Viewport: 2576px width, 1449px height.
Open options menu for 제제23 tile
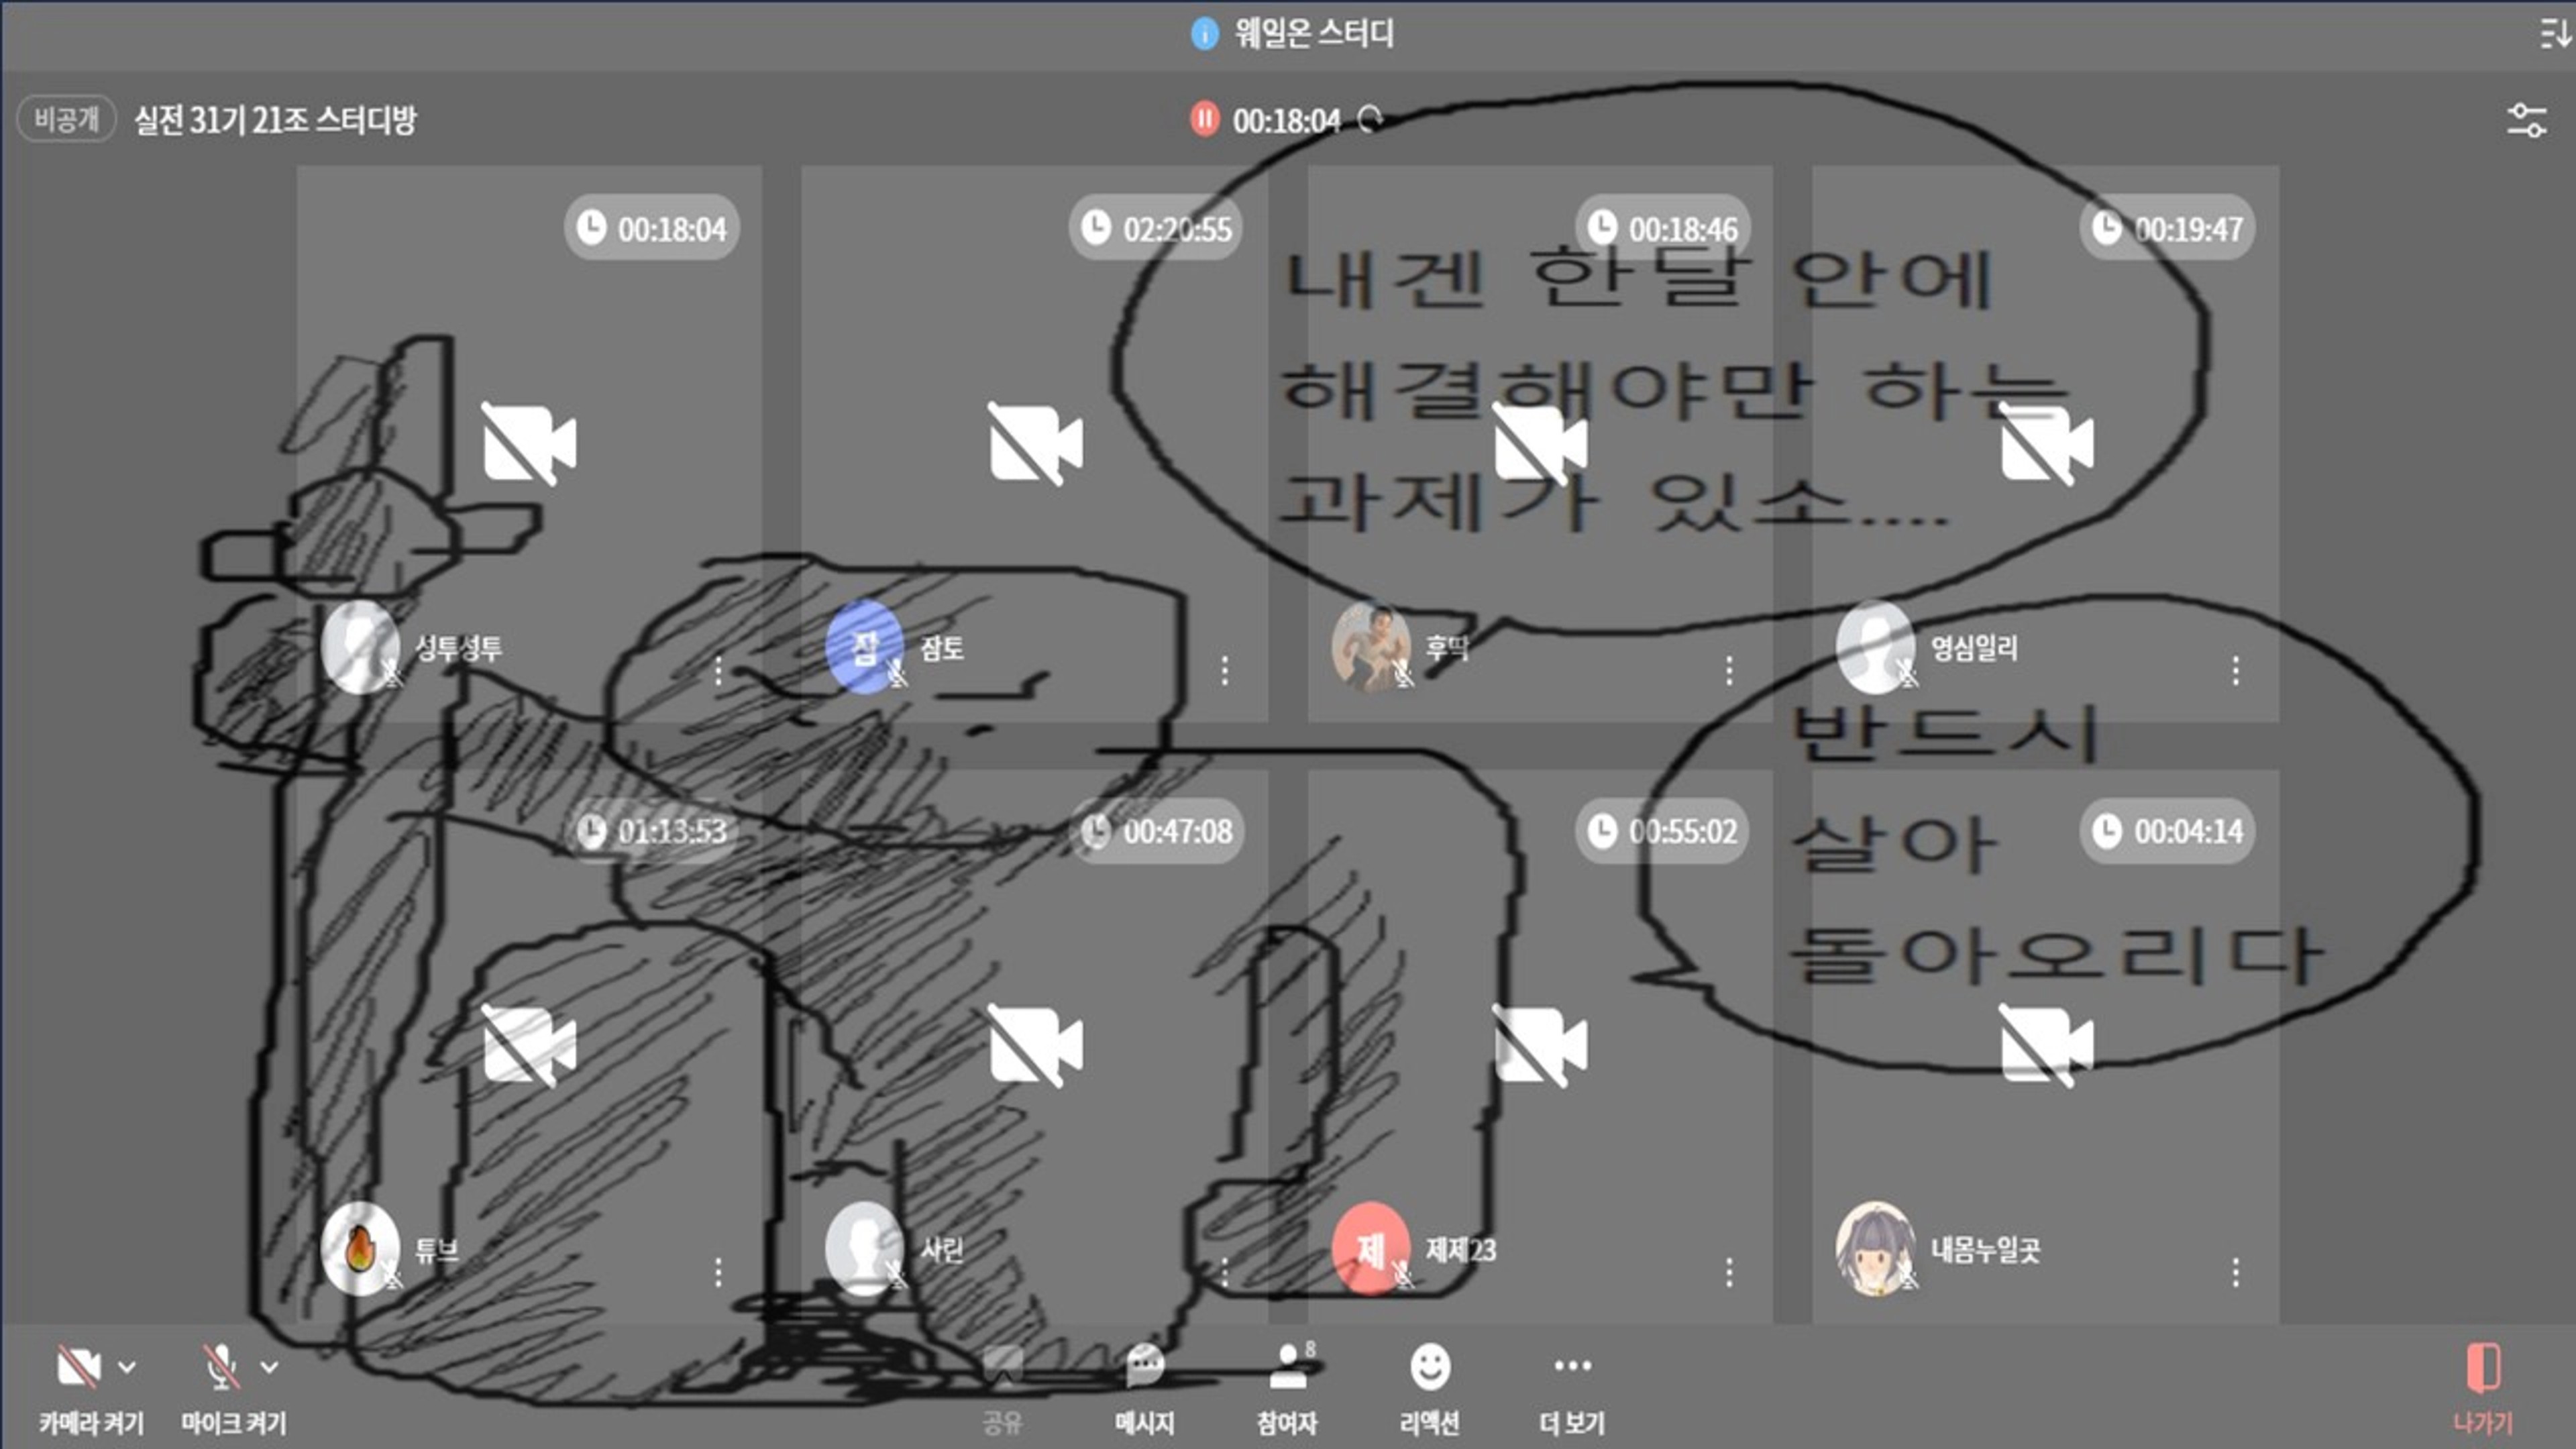[1730, 1272]
